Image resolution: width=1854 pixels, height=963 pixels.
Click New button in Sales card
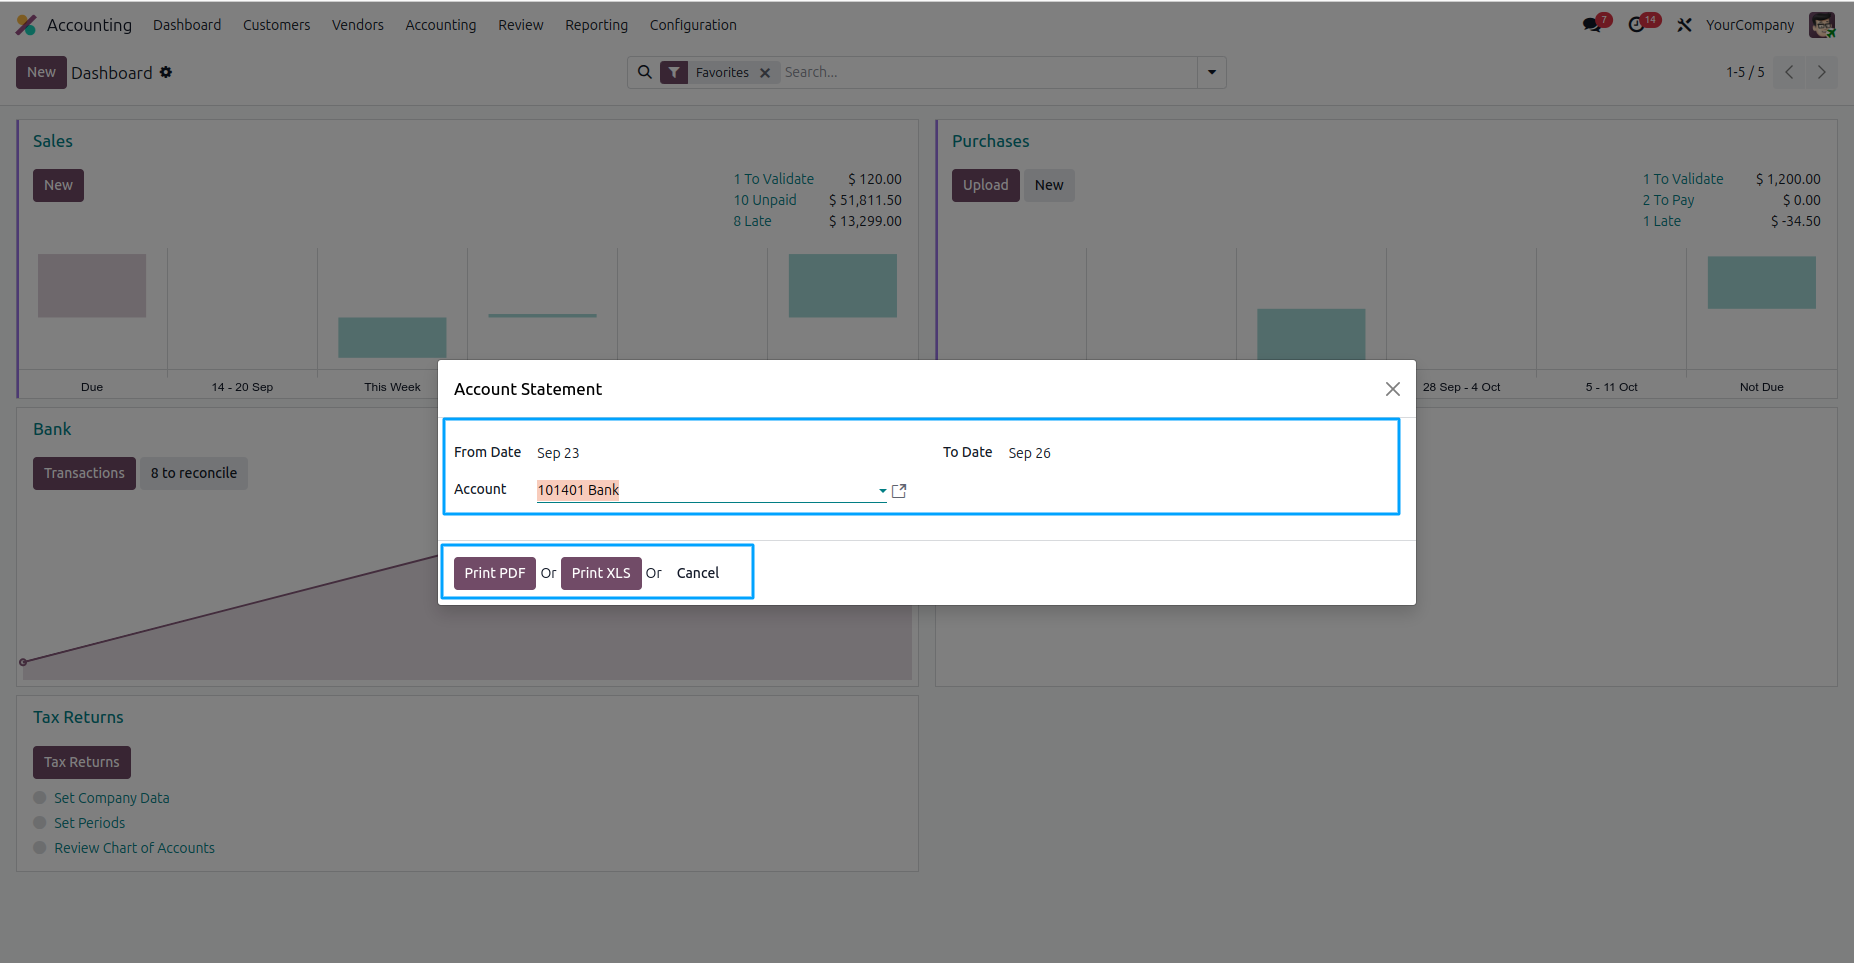[58, 185]
